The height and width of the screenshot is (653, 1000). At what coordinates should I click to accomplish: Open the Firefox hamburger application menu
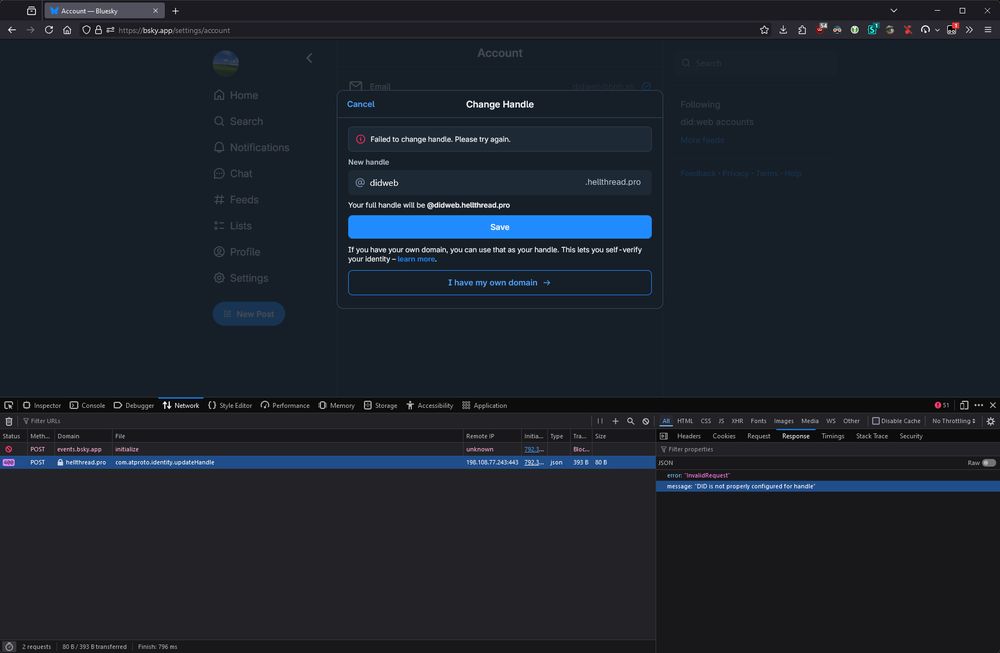[x=988, y=30]
